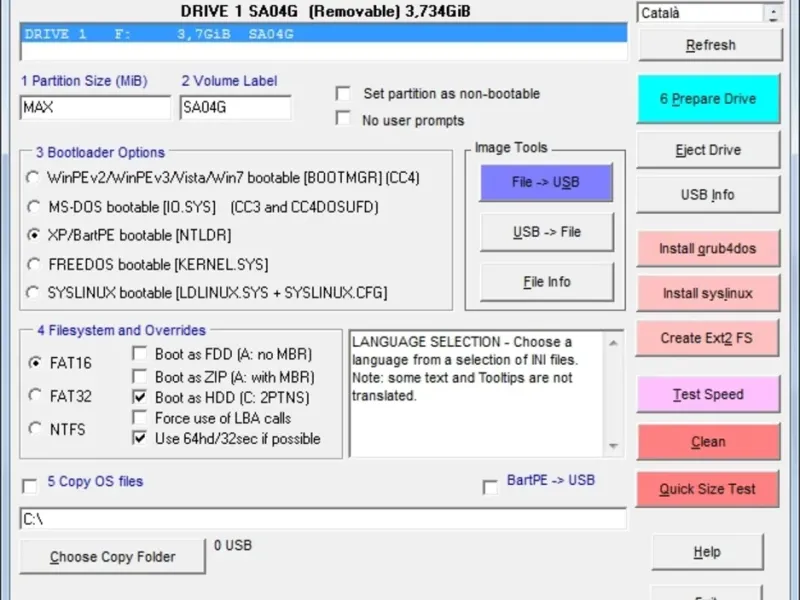Click the copy folder path field C:\
Viewport: 800px width, 600px height.
pos(323,519)
